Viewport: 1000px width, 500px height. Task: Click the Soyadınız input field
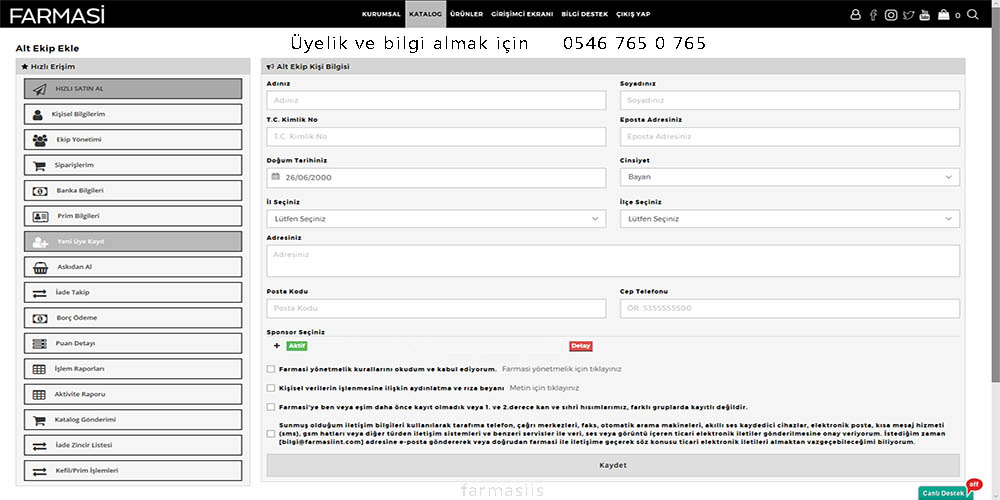[x=790, y=100]
